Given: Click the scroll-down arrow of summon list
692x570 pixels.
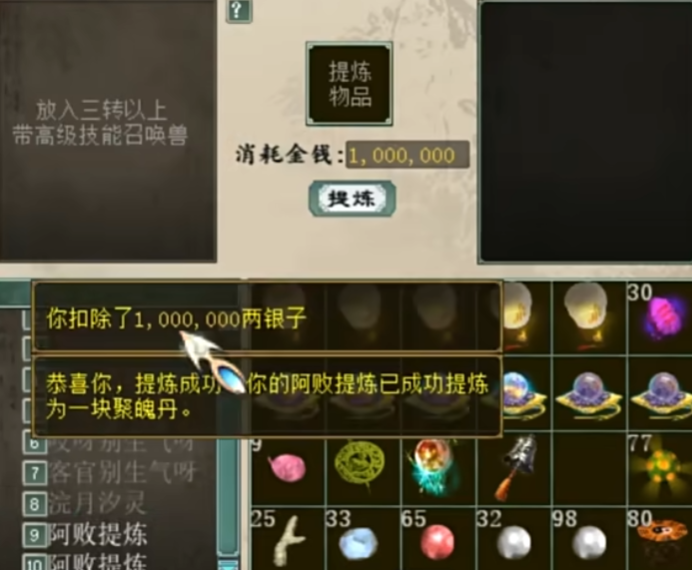Looking at the screenshot, I should [x=228, y=564].
